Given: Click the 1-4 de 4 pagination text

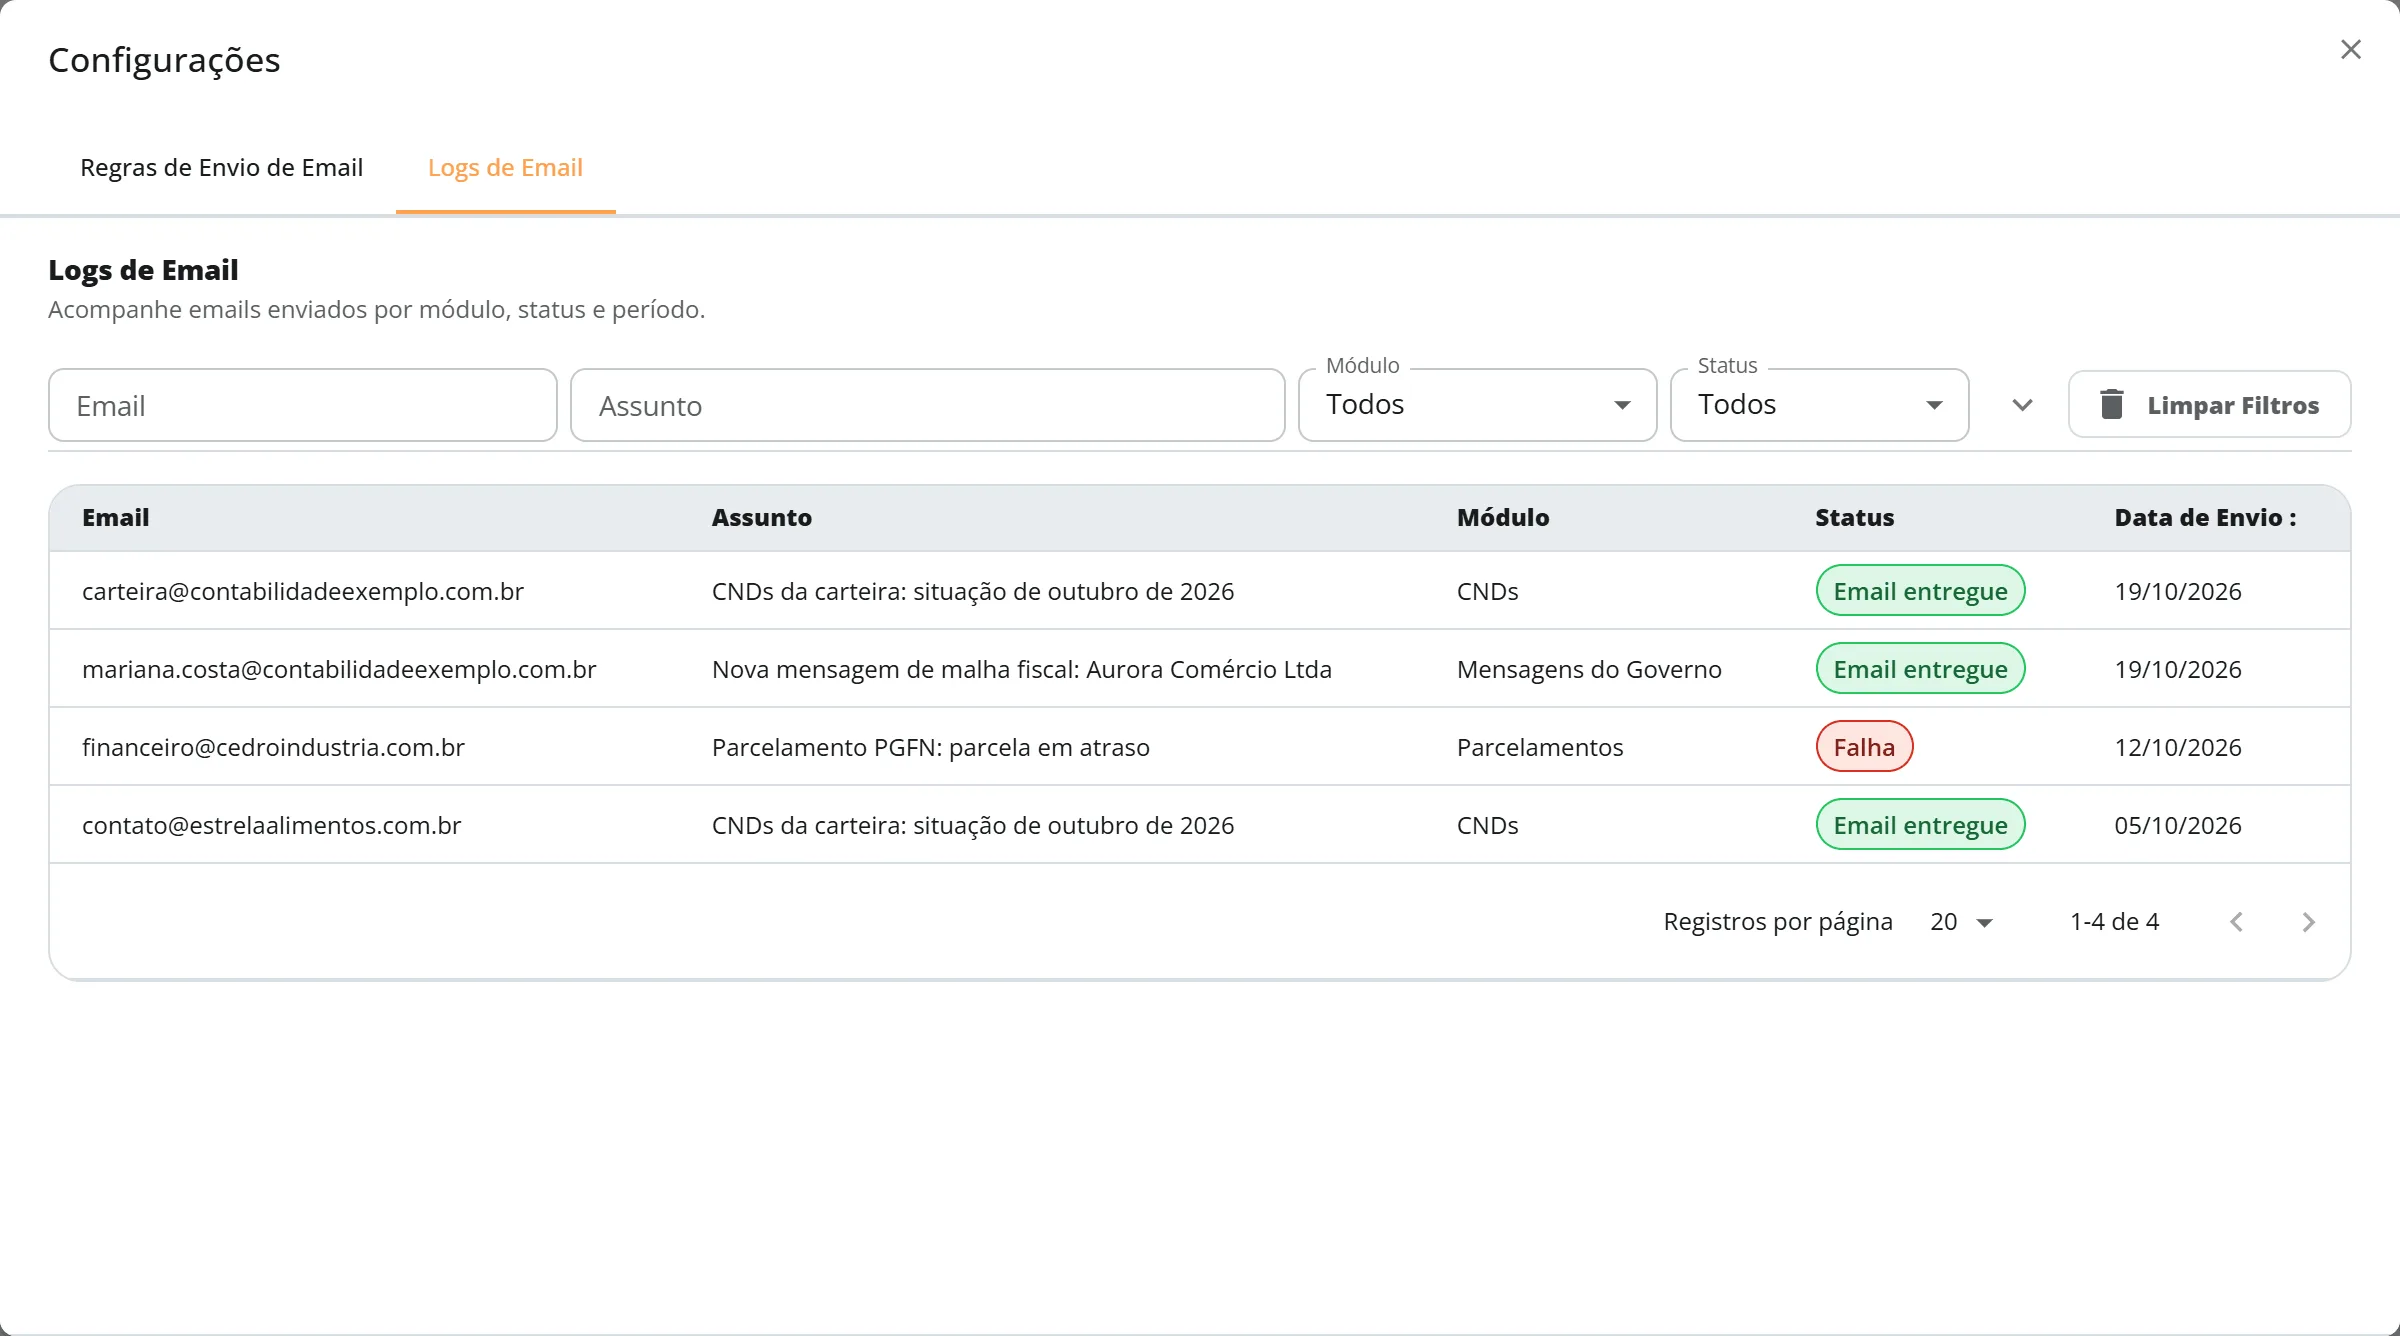Looking at the screenshot, I should pyautogui.click(x=2114, y=921).
